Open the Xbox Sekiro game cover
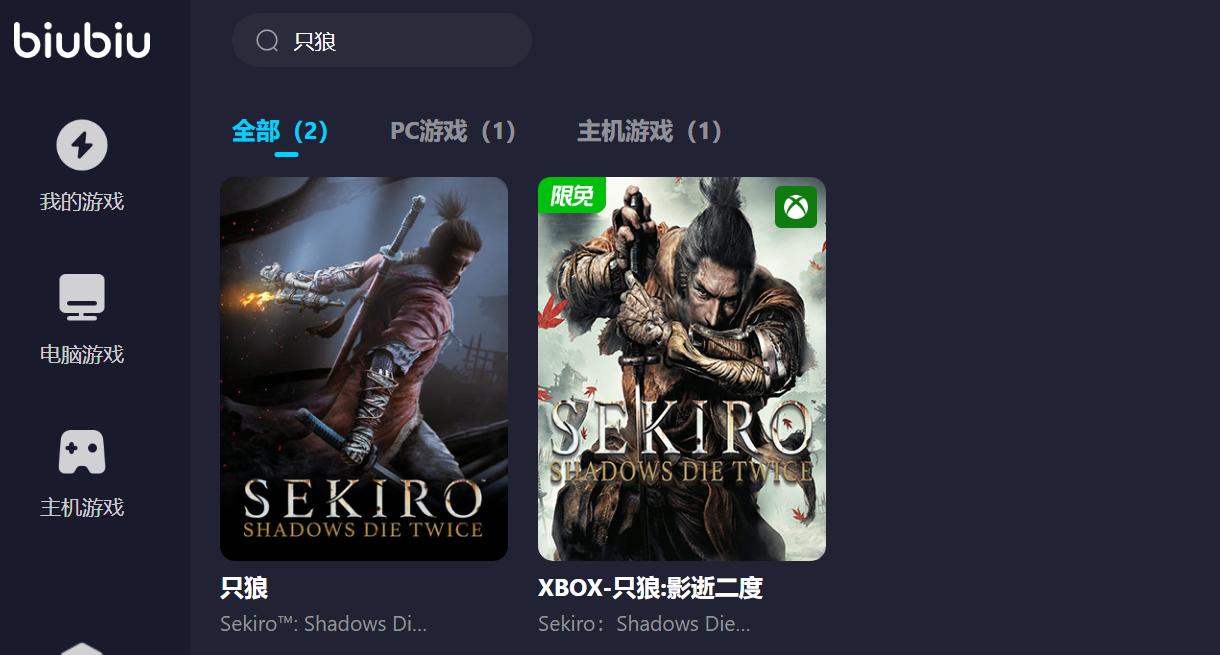Image resolution: width=1220 pixels, height=655 pixels. [x=682, y=369]
